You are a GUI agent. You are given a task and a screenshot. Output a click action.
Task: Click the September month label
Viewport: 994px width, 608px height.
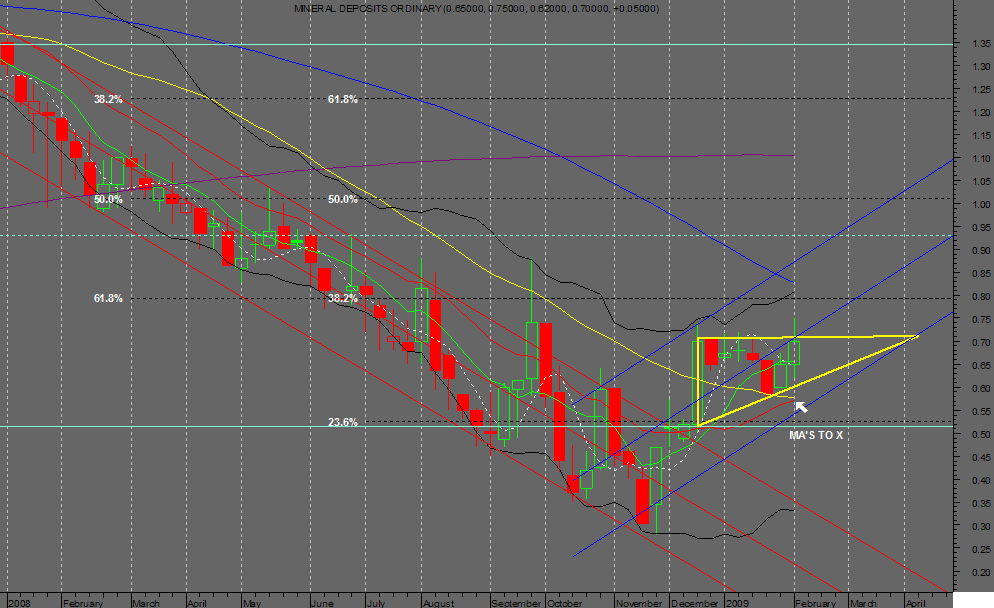(x=517, y=603)
